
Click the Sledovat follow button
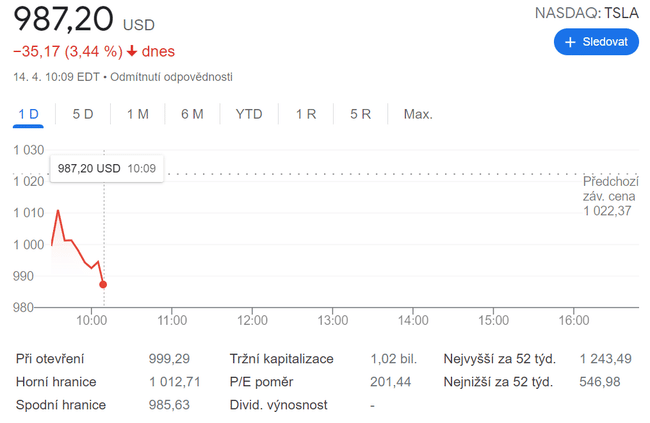point(596,42)
